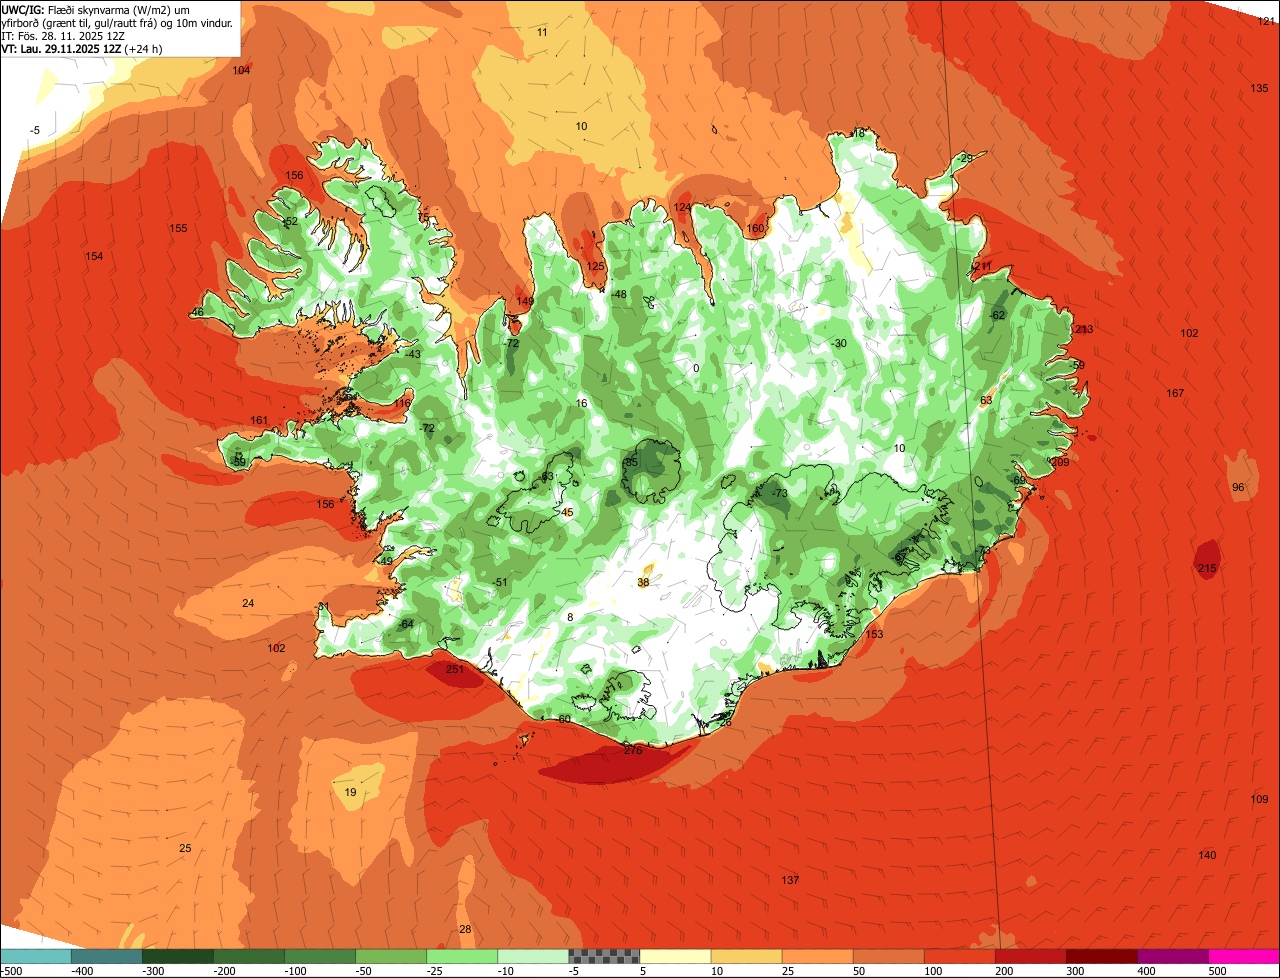
Task: Select the dark red legend swatch between 300 and 400
Action: pyautogui.click(x=1102, y=956)
